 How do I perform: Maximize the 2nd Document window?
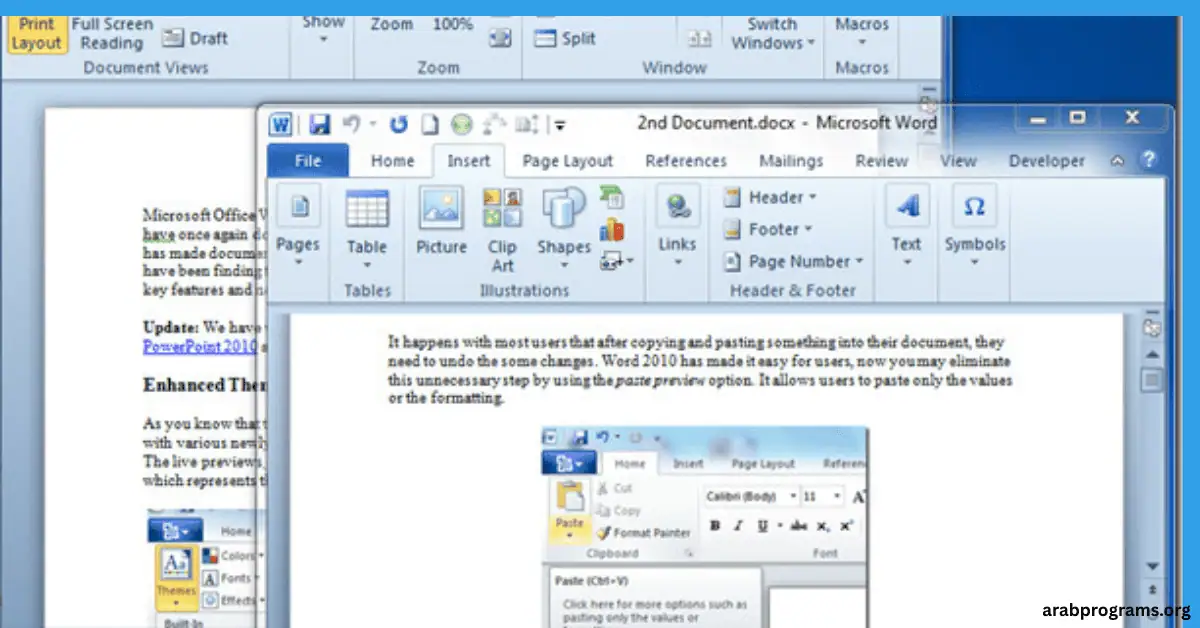1077,118
